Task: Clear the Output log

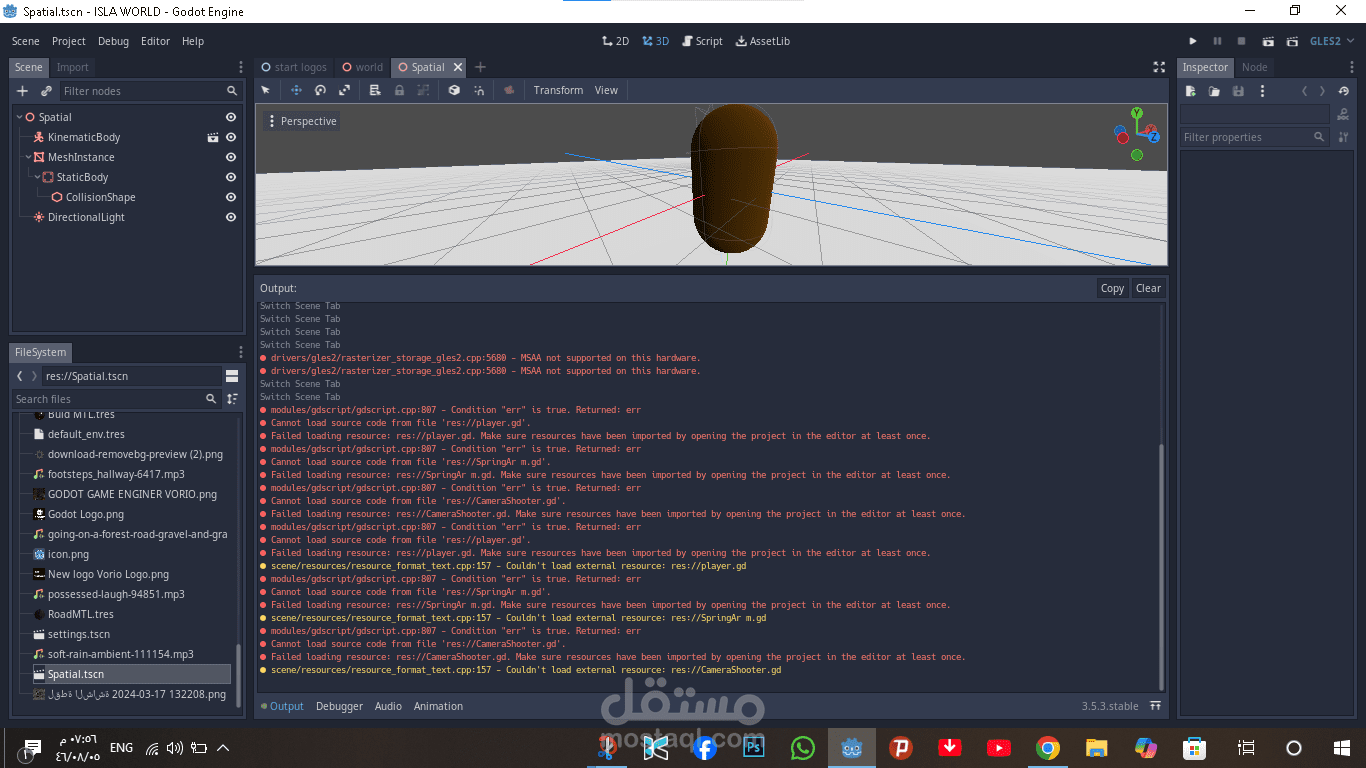Action: point(1148,288)
